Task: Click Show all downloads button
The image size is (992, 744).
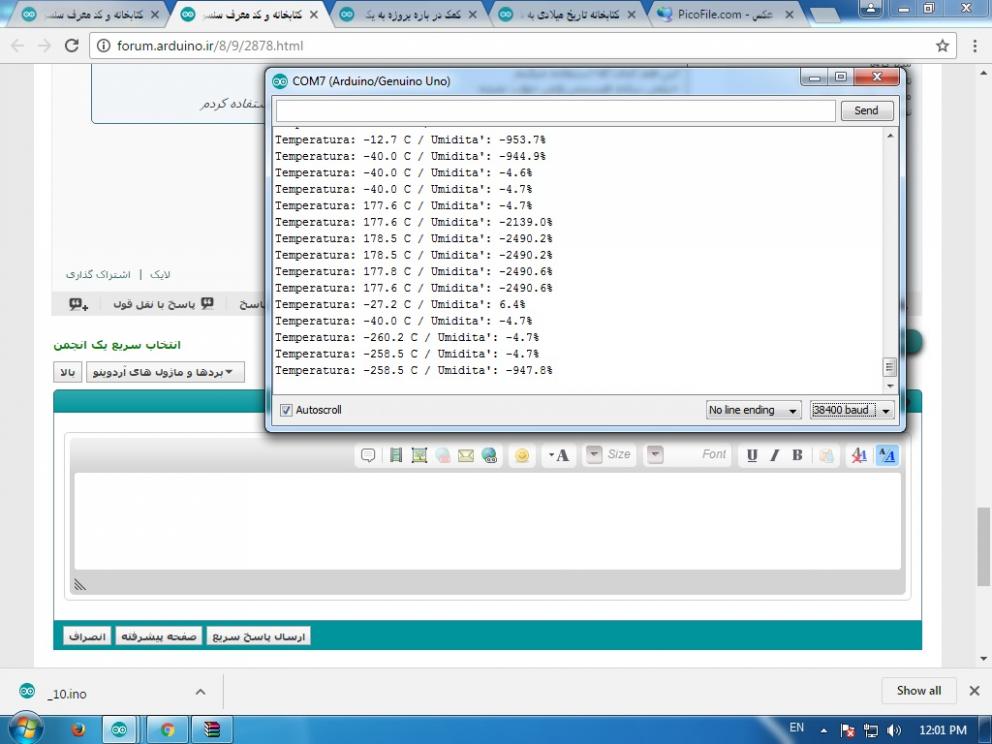Action: pyautogui.click(x=918, y=690)
